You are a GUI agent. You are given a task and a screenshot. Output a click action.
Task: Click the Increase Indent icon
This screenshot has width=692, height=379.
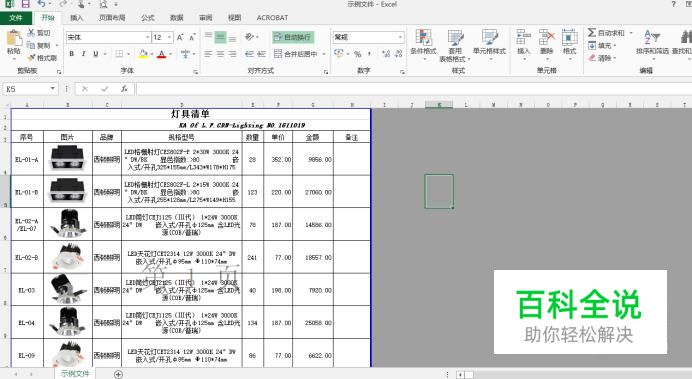(261, 54)
